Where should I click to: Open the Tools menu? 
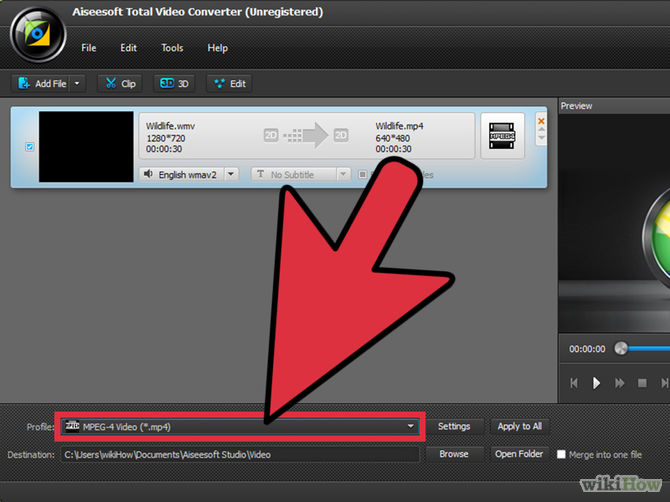(172, 48)
